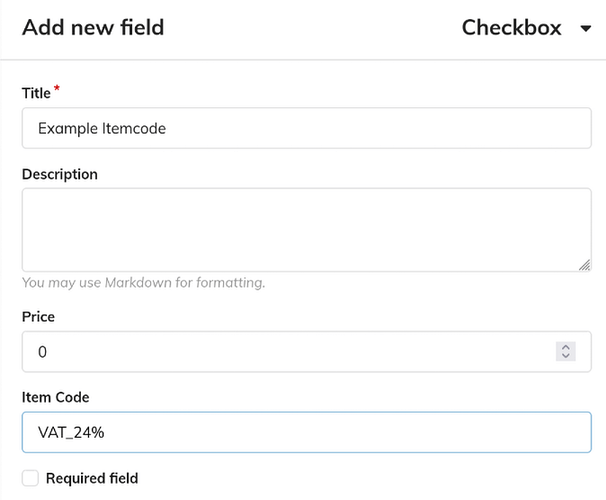Grab the Description textarea resize handle
The height and width of the screenshot is (500, 606).
coord(584,264)
